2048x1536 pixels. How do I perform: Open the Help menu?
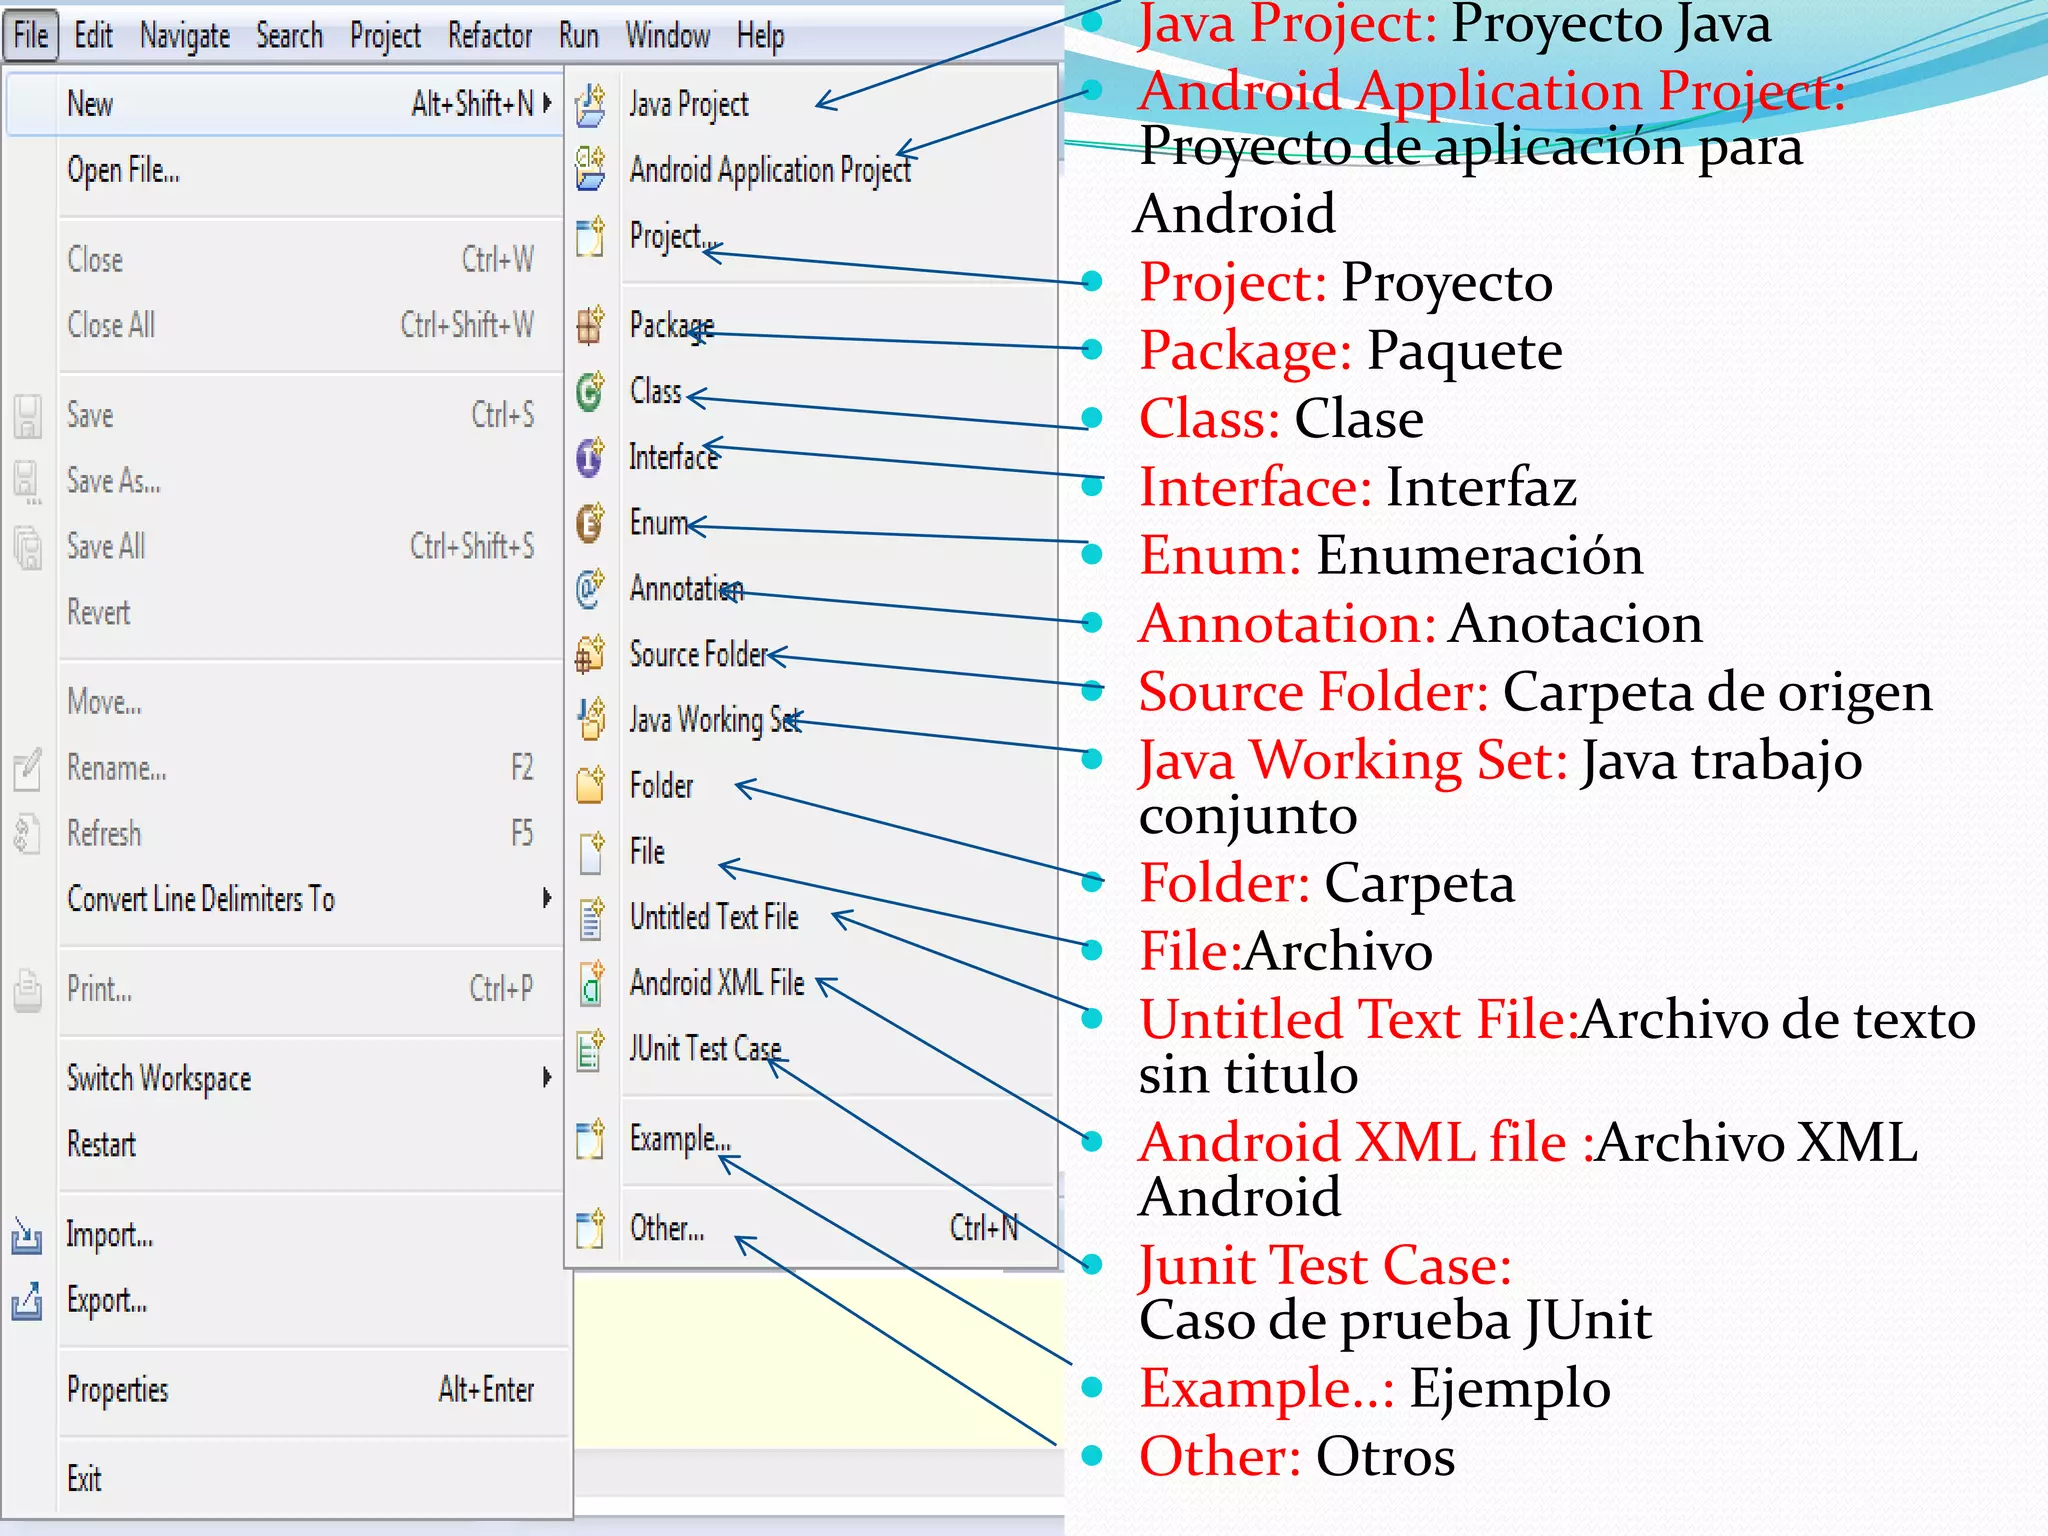761,36
